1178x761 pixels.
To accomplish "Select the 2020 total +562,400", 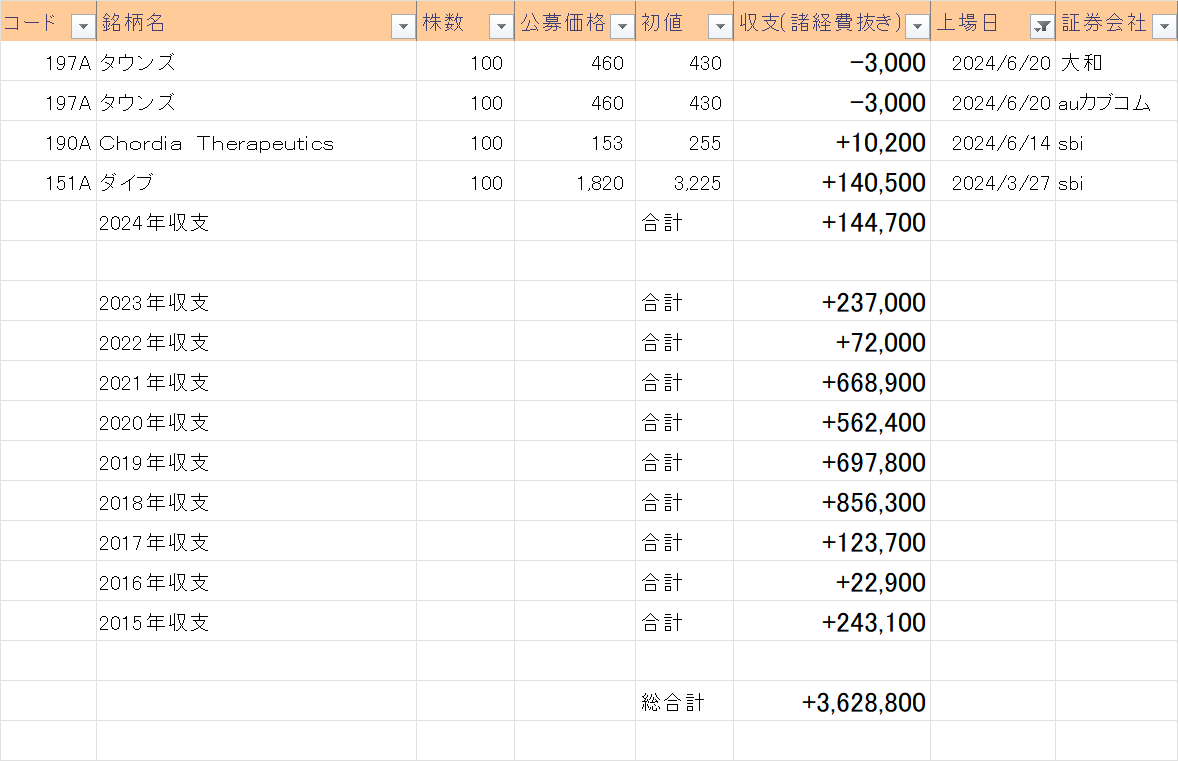I will [x=832, y=422].
